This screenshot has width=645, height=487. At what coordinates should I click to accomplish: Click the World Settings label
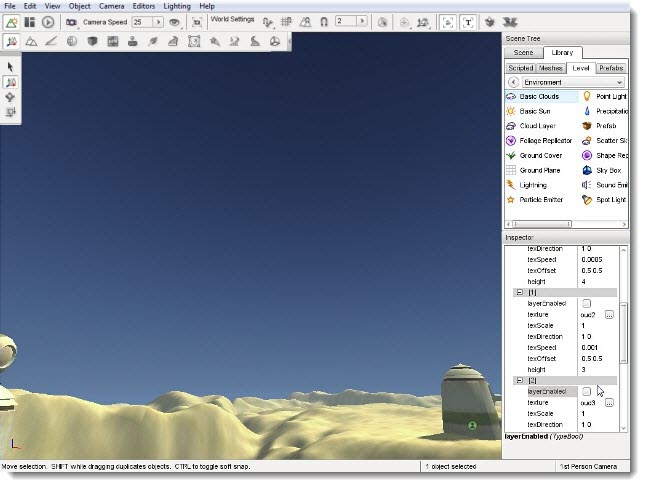(x=230, y=19)
